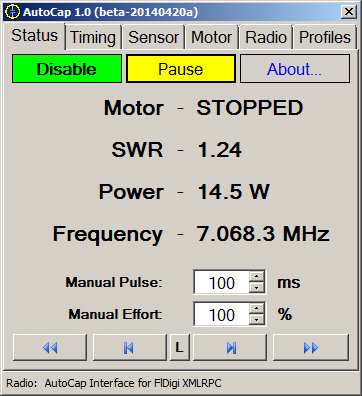Click the step-back single pulse button

(129, 348)
